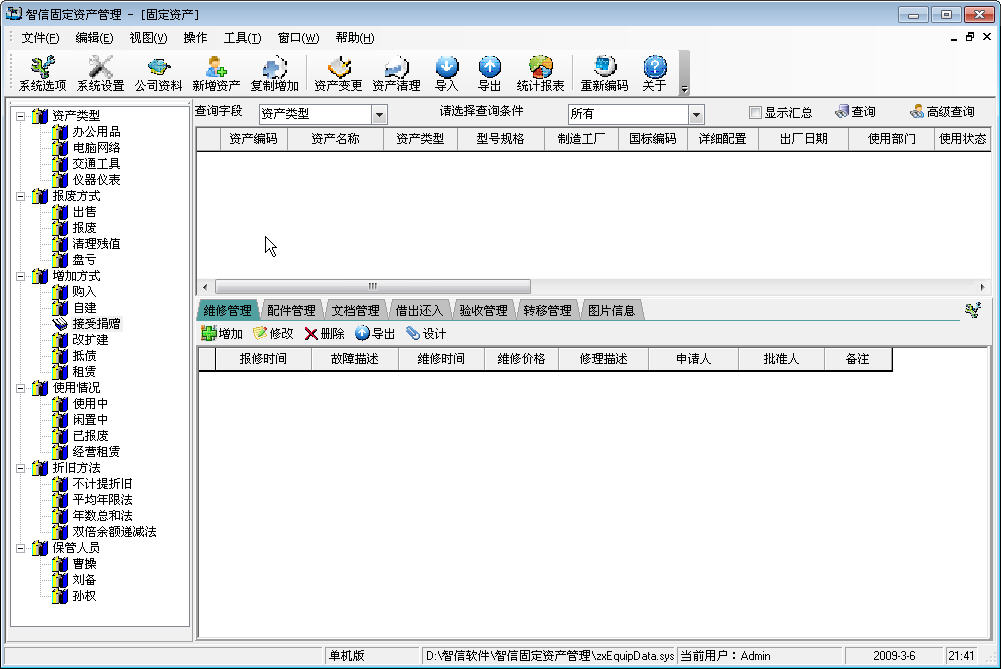
Task: Collapse the 保管人员 tree node
Action: (x=20, y=548)
